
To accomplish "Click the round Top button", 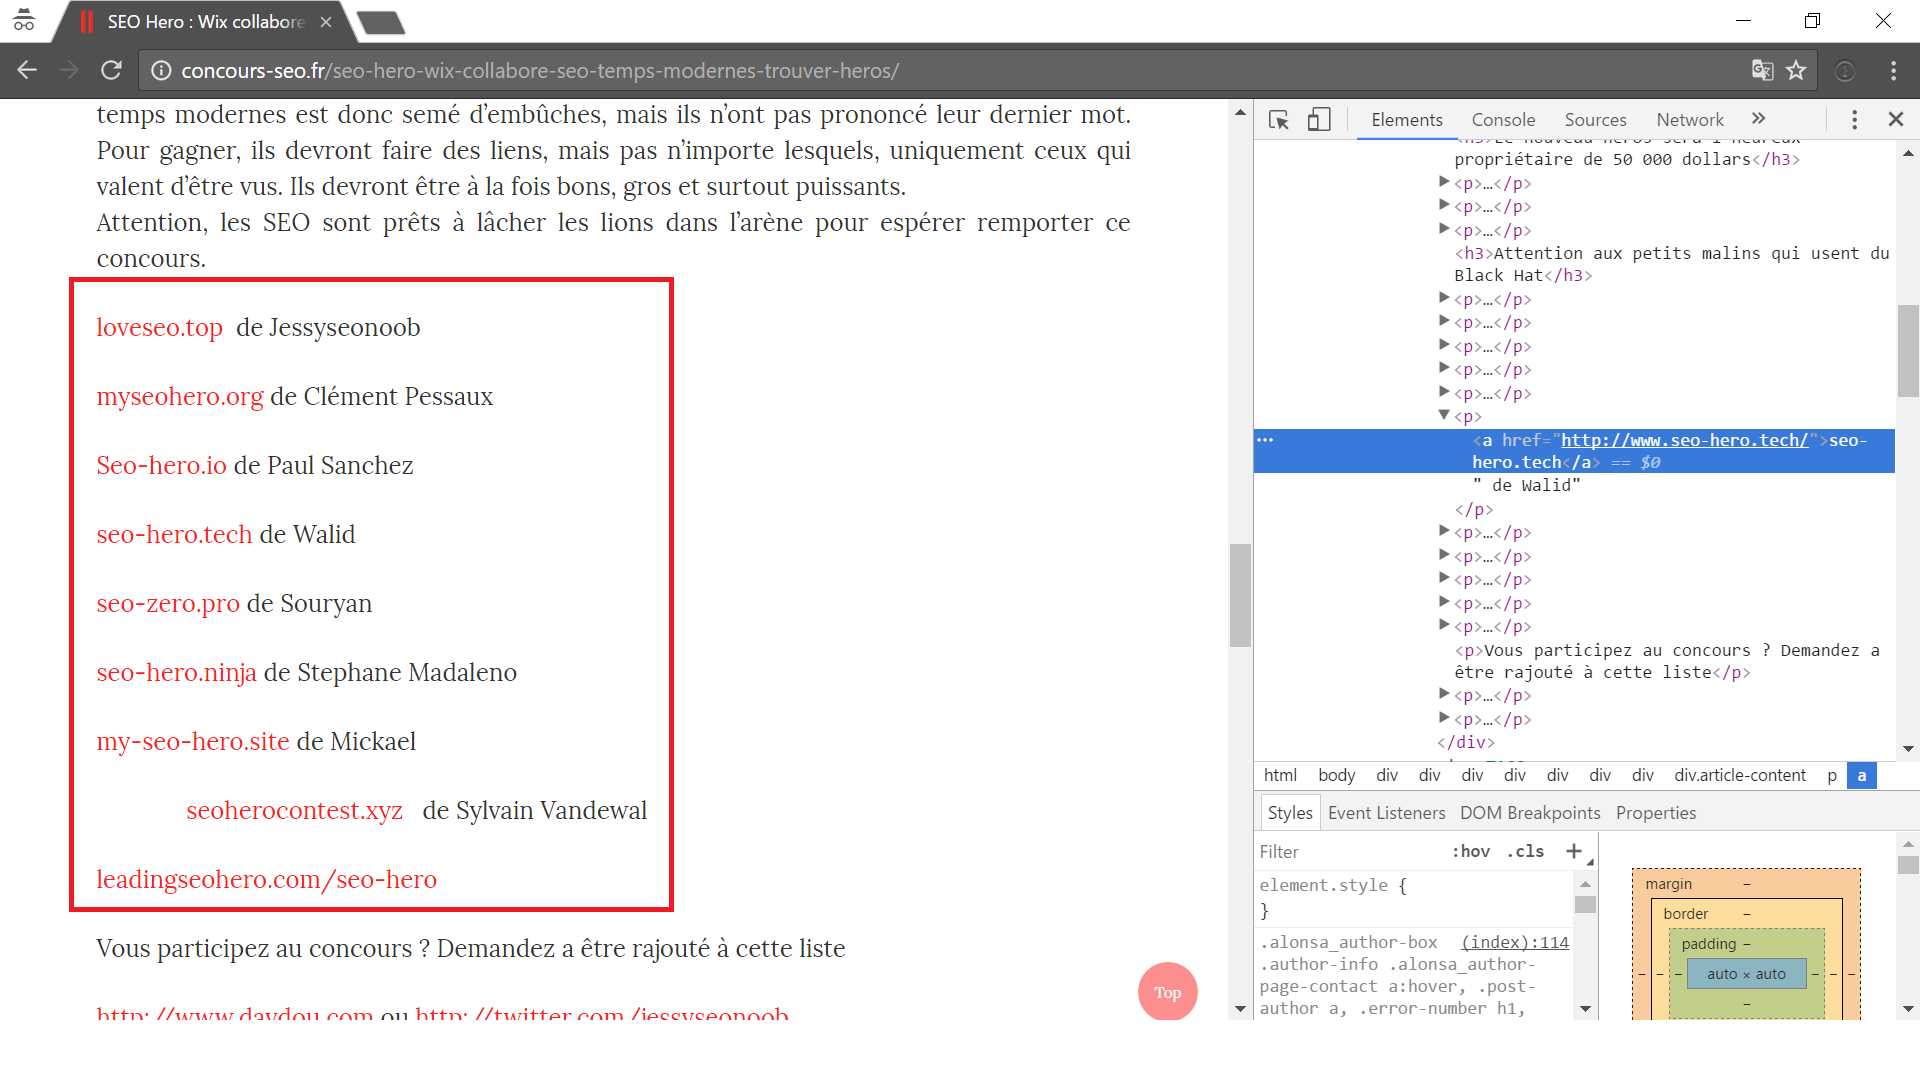I will pyautogui.click(x=1167, y=992).
